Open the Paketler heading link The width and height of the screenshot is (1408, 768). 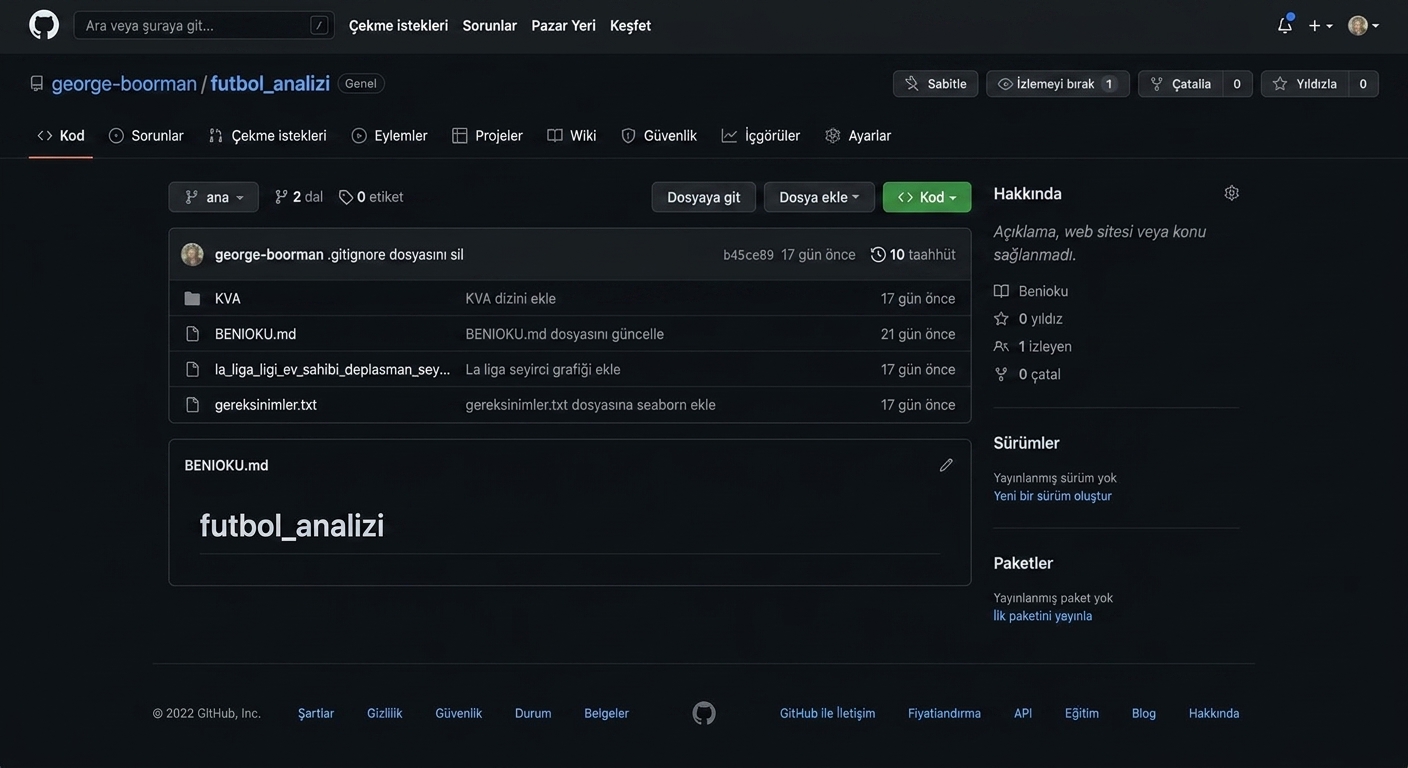click(x=1024, y=563)
